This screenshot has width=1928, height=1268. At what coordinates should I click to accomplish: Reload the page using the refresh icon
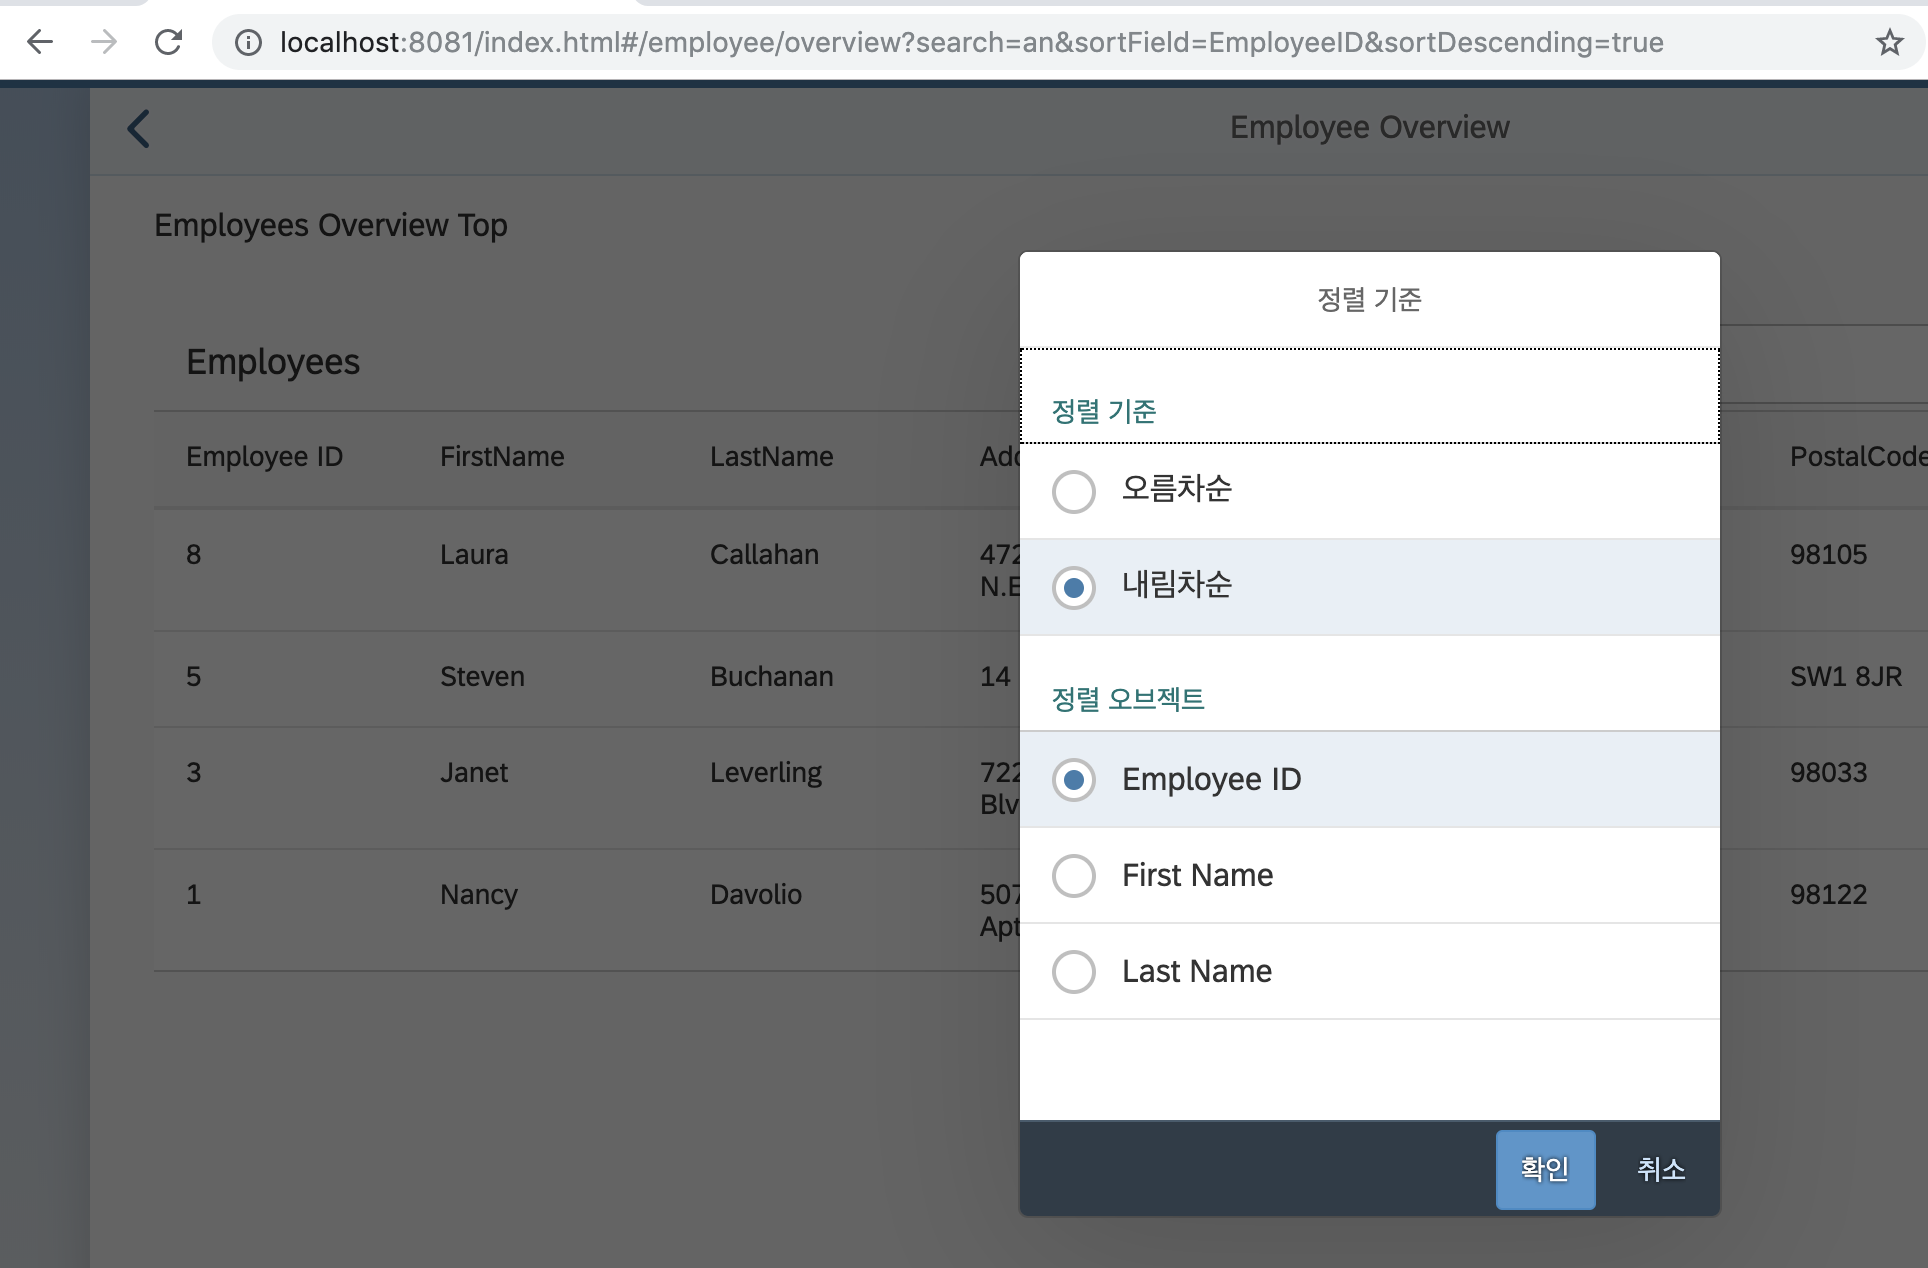pyautogui.click(x=168, y=42)
